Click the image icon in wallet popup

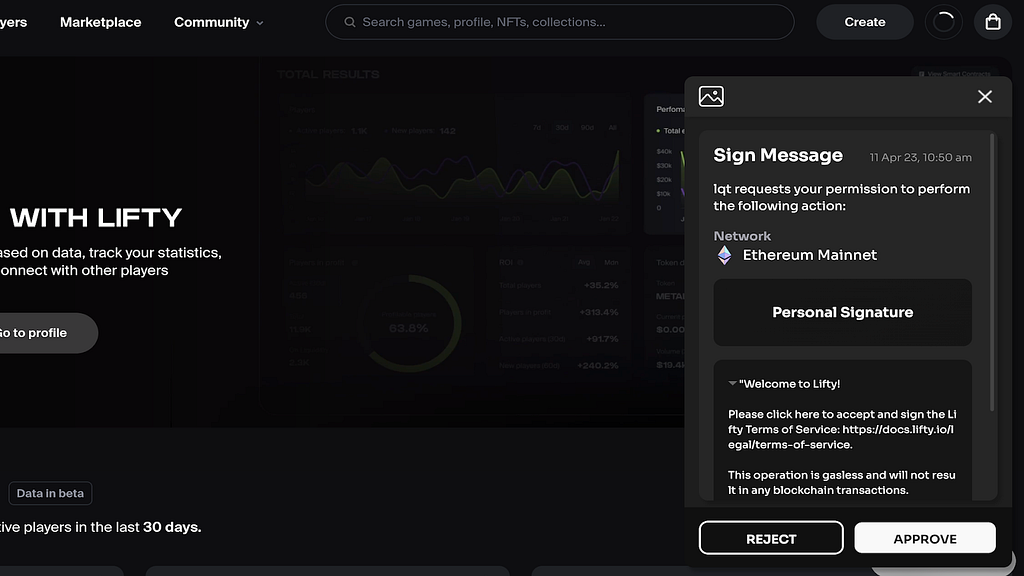tap(711, 97)
